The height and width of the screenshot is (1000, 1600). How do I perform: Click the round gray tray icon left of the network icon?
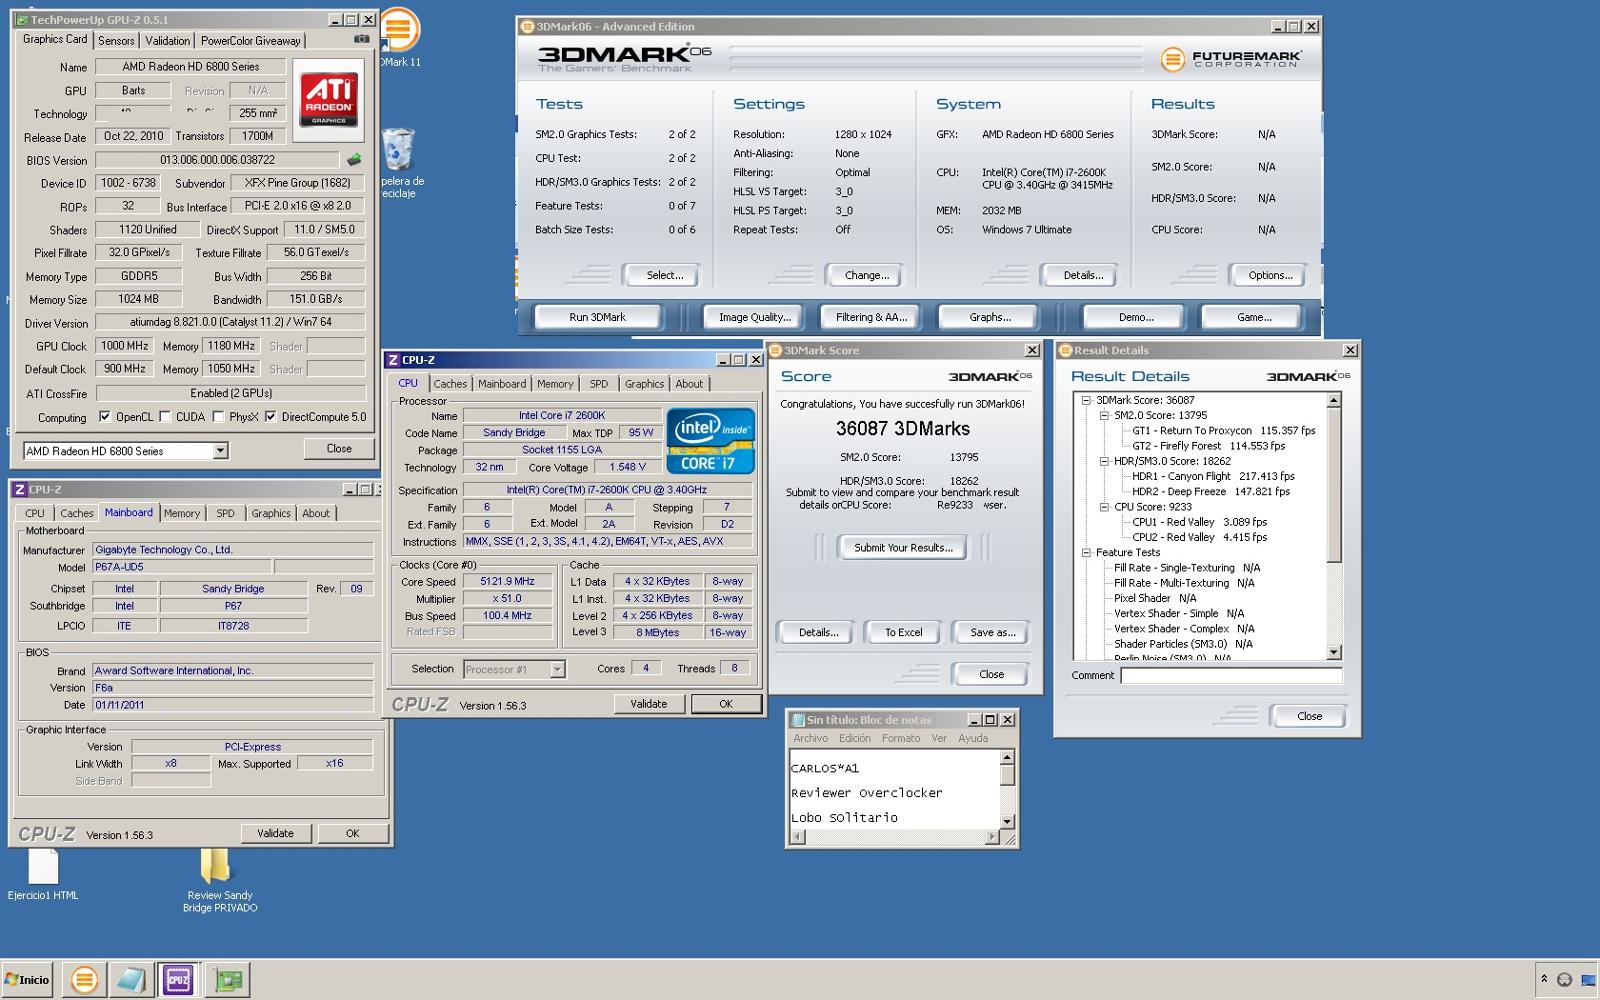[1564, 980]
